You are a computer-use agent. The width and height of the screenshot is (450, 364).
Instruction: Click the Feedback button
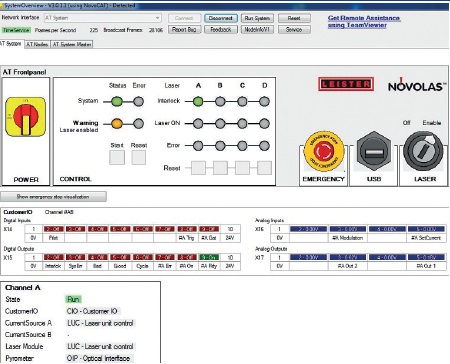tap(221, 30)
